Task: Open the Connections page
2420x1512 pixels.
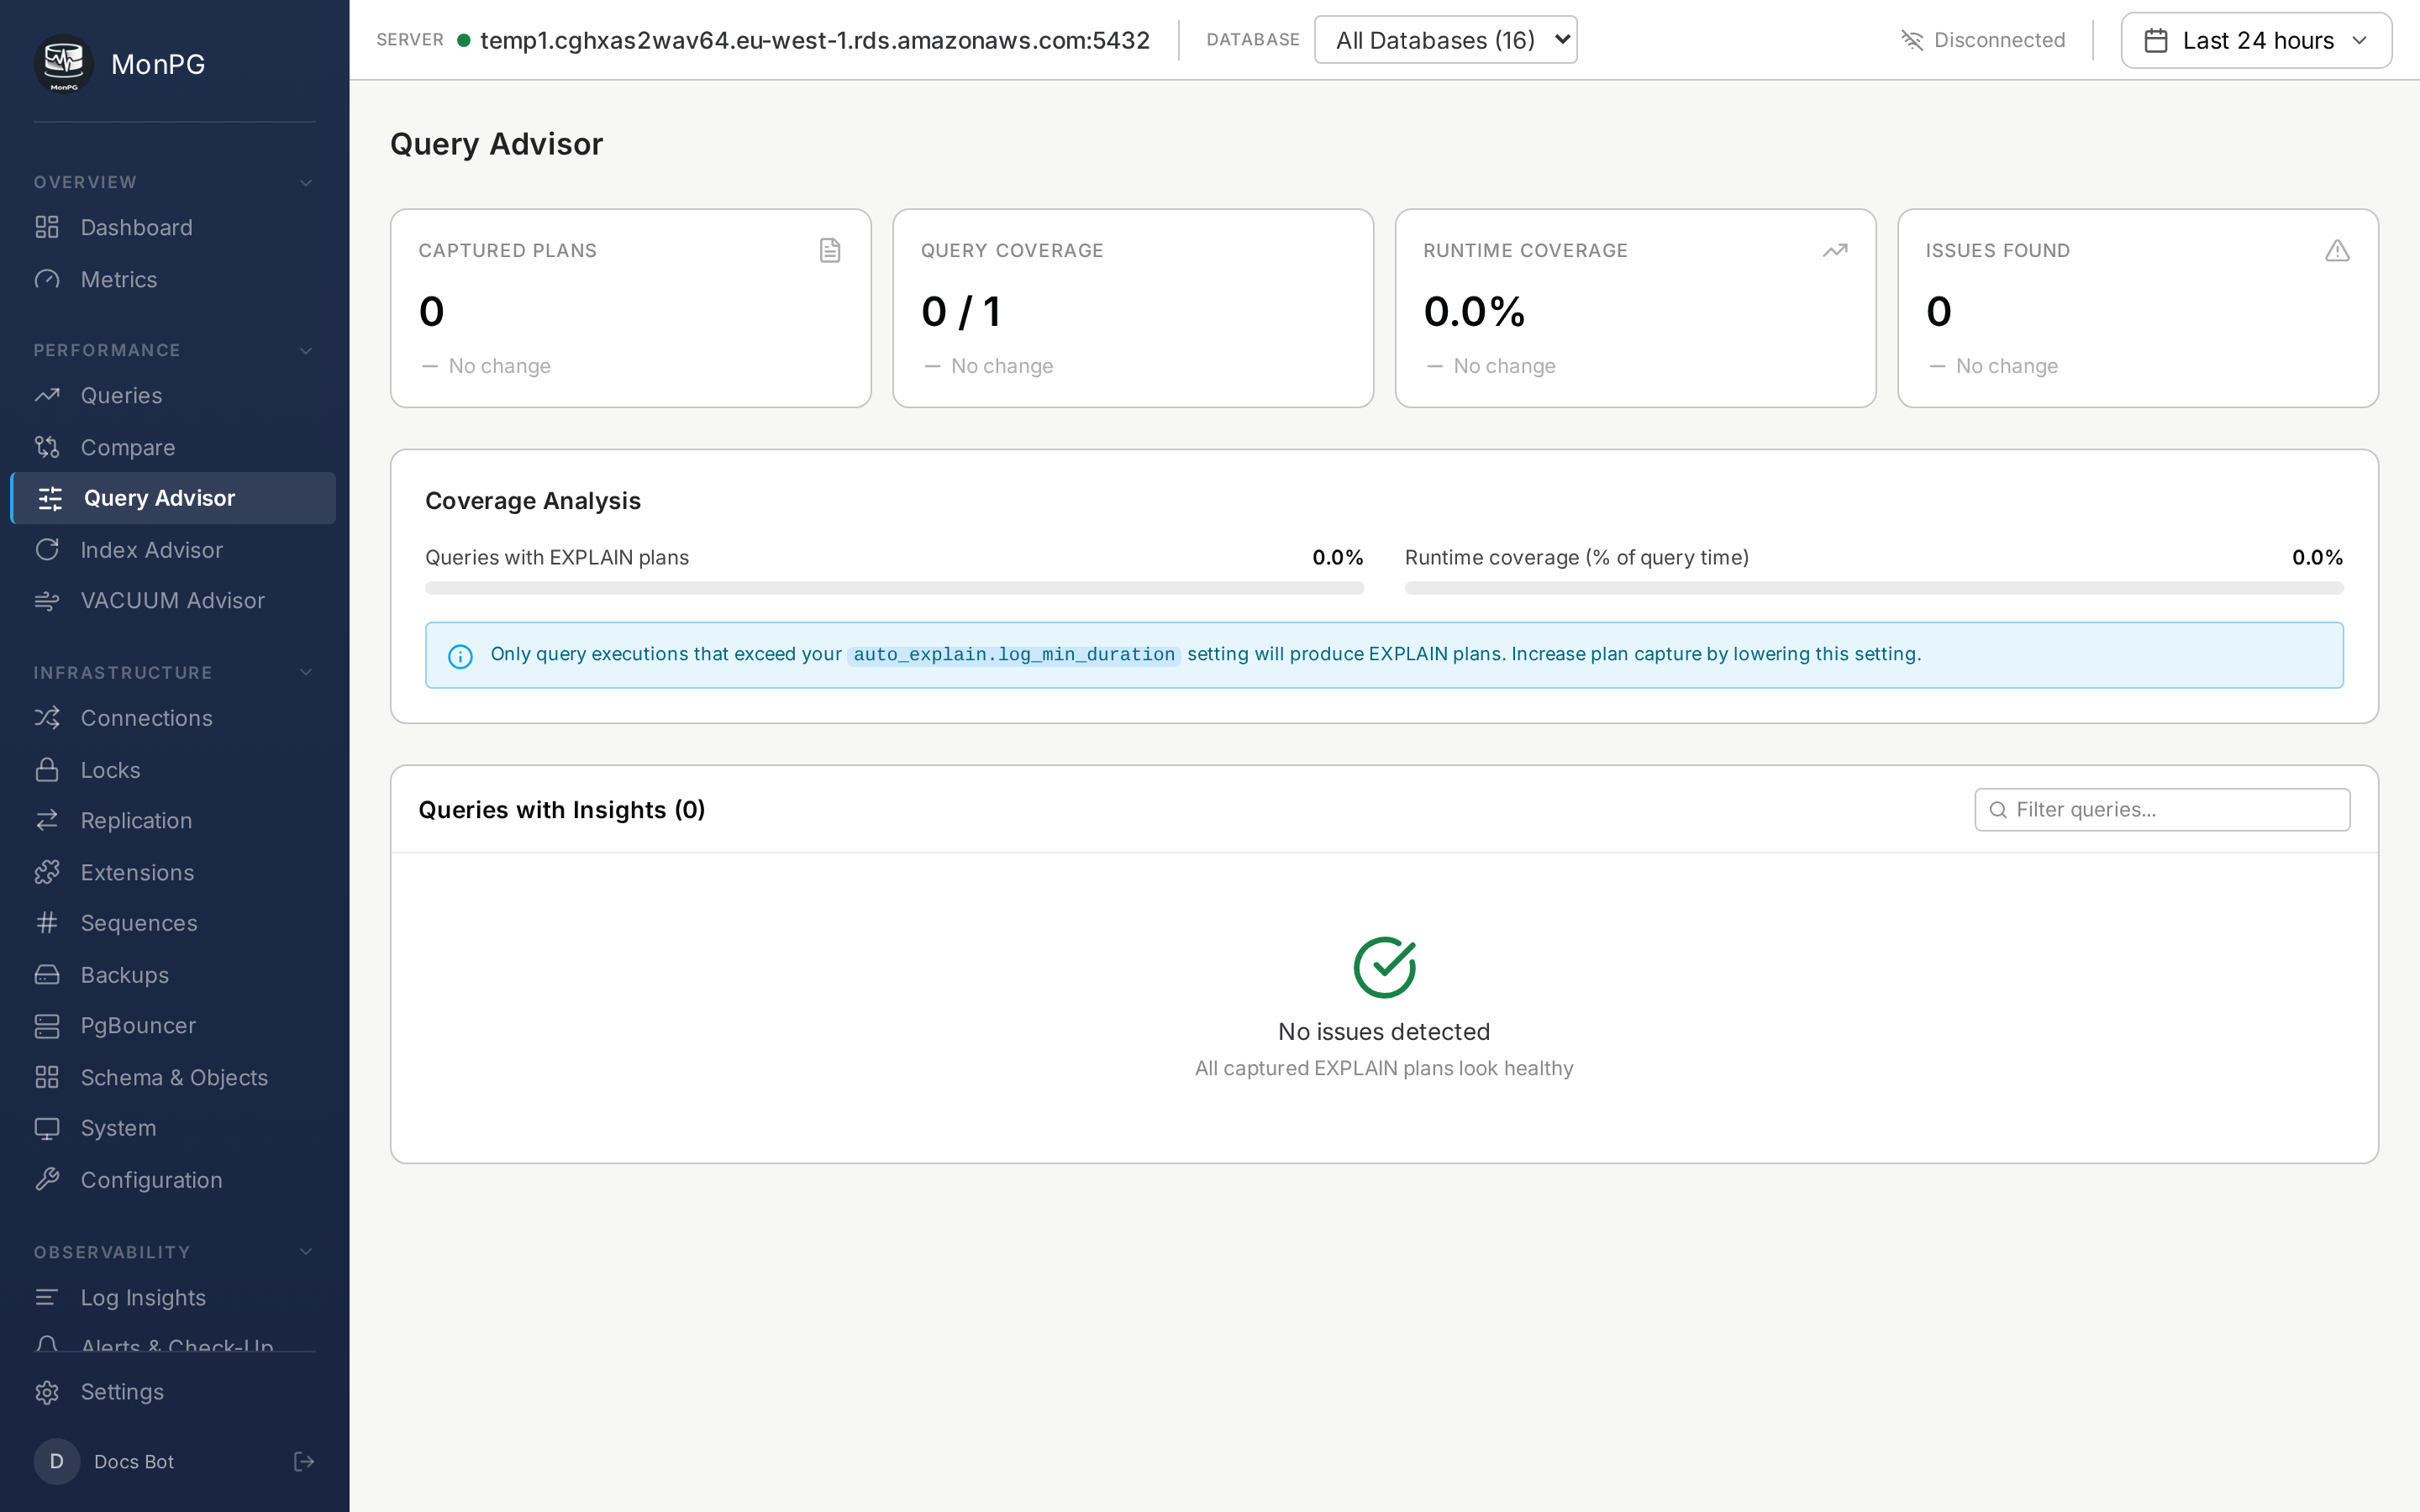Action: point(173,717)
